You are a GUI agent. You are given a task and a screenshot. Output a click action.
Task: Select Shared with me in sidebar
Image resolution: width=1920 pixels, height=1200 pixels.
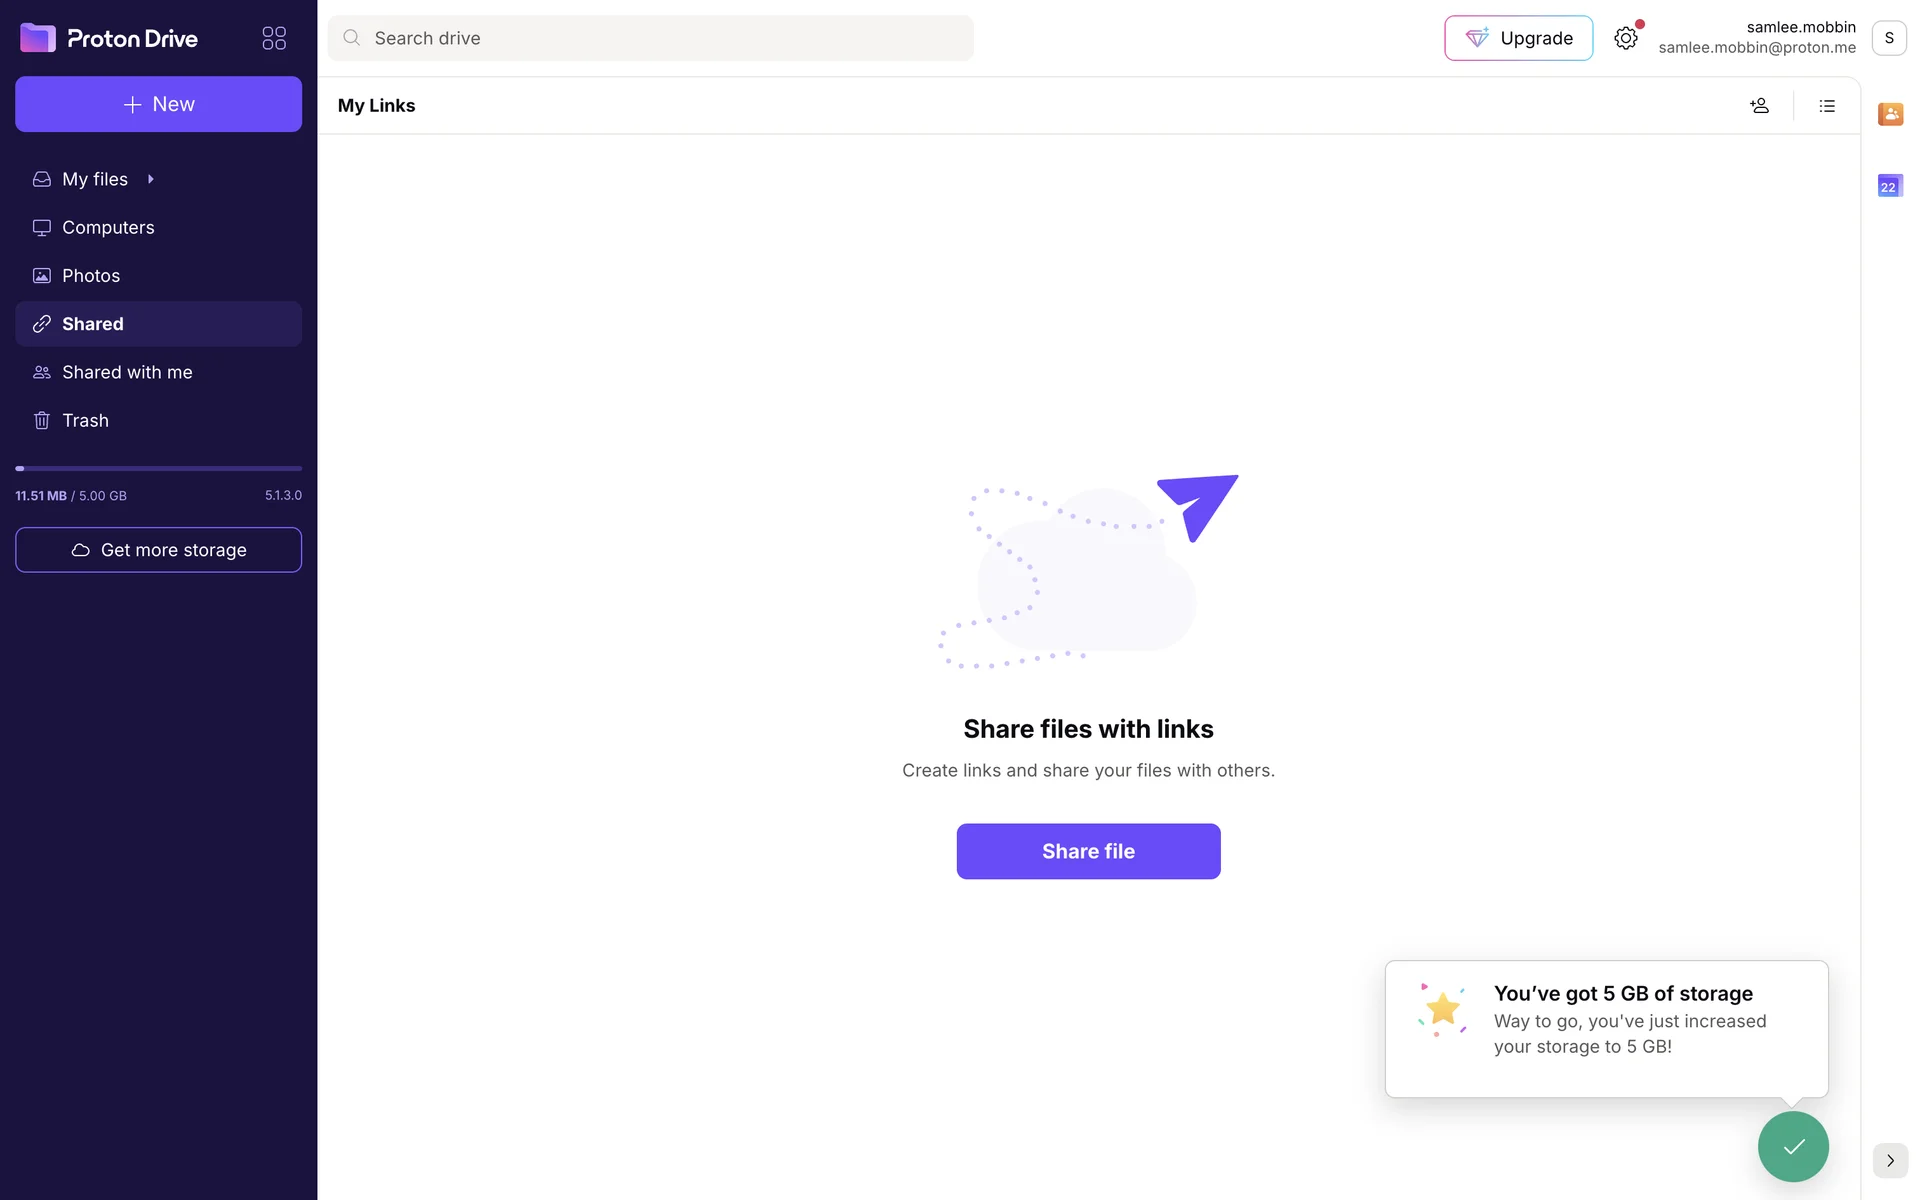tap(127, 372)
